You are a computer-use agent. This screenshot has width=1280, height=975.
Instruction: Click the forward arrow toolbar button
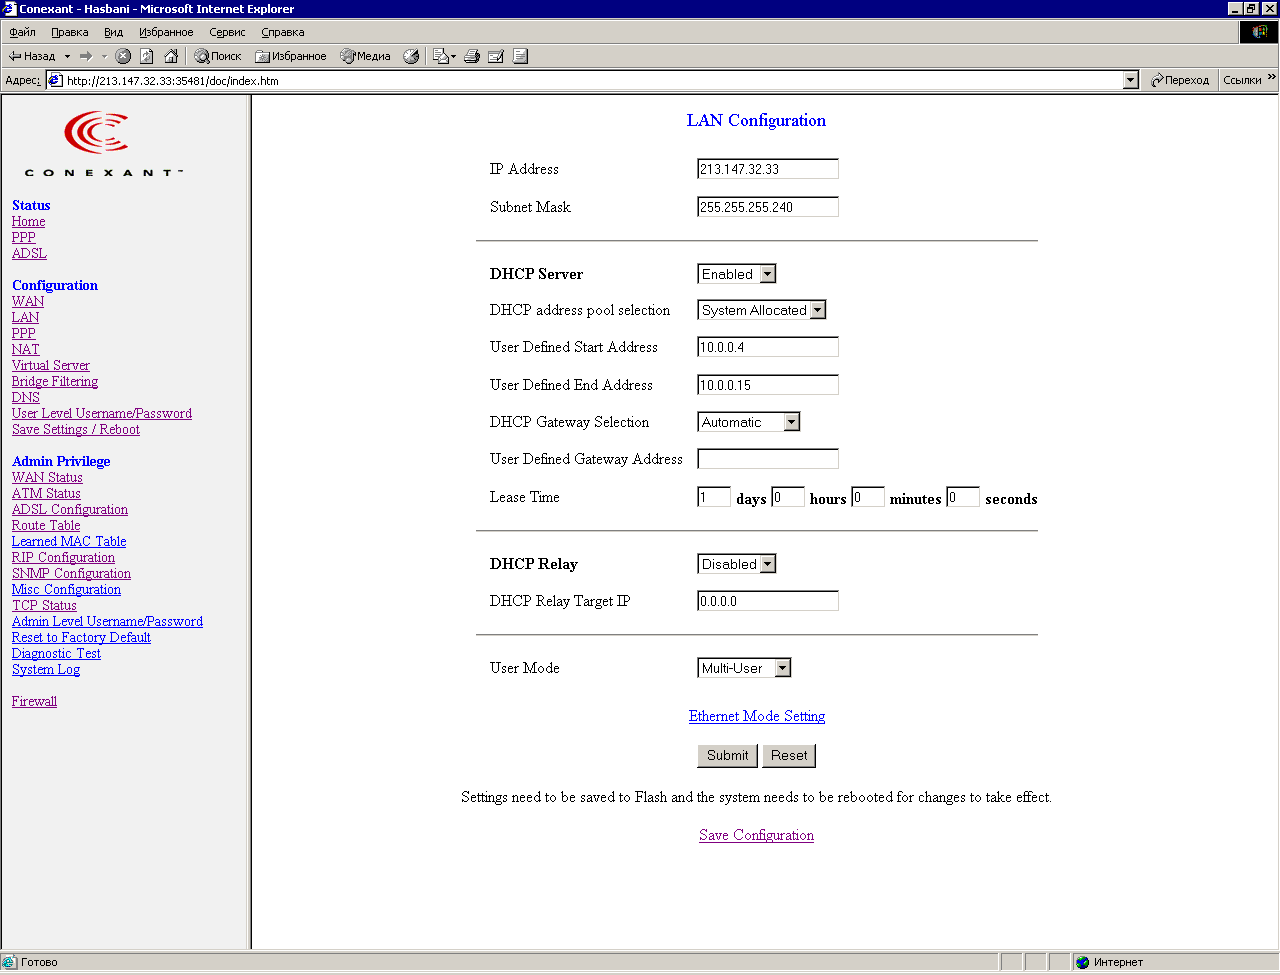pyautogui.click(x=86, y=56)
